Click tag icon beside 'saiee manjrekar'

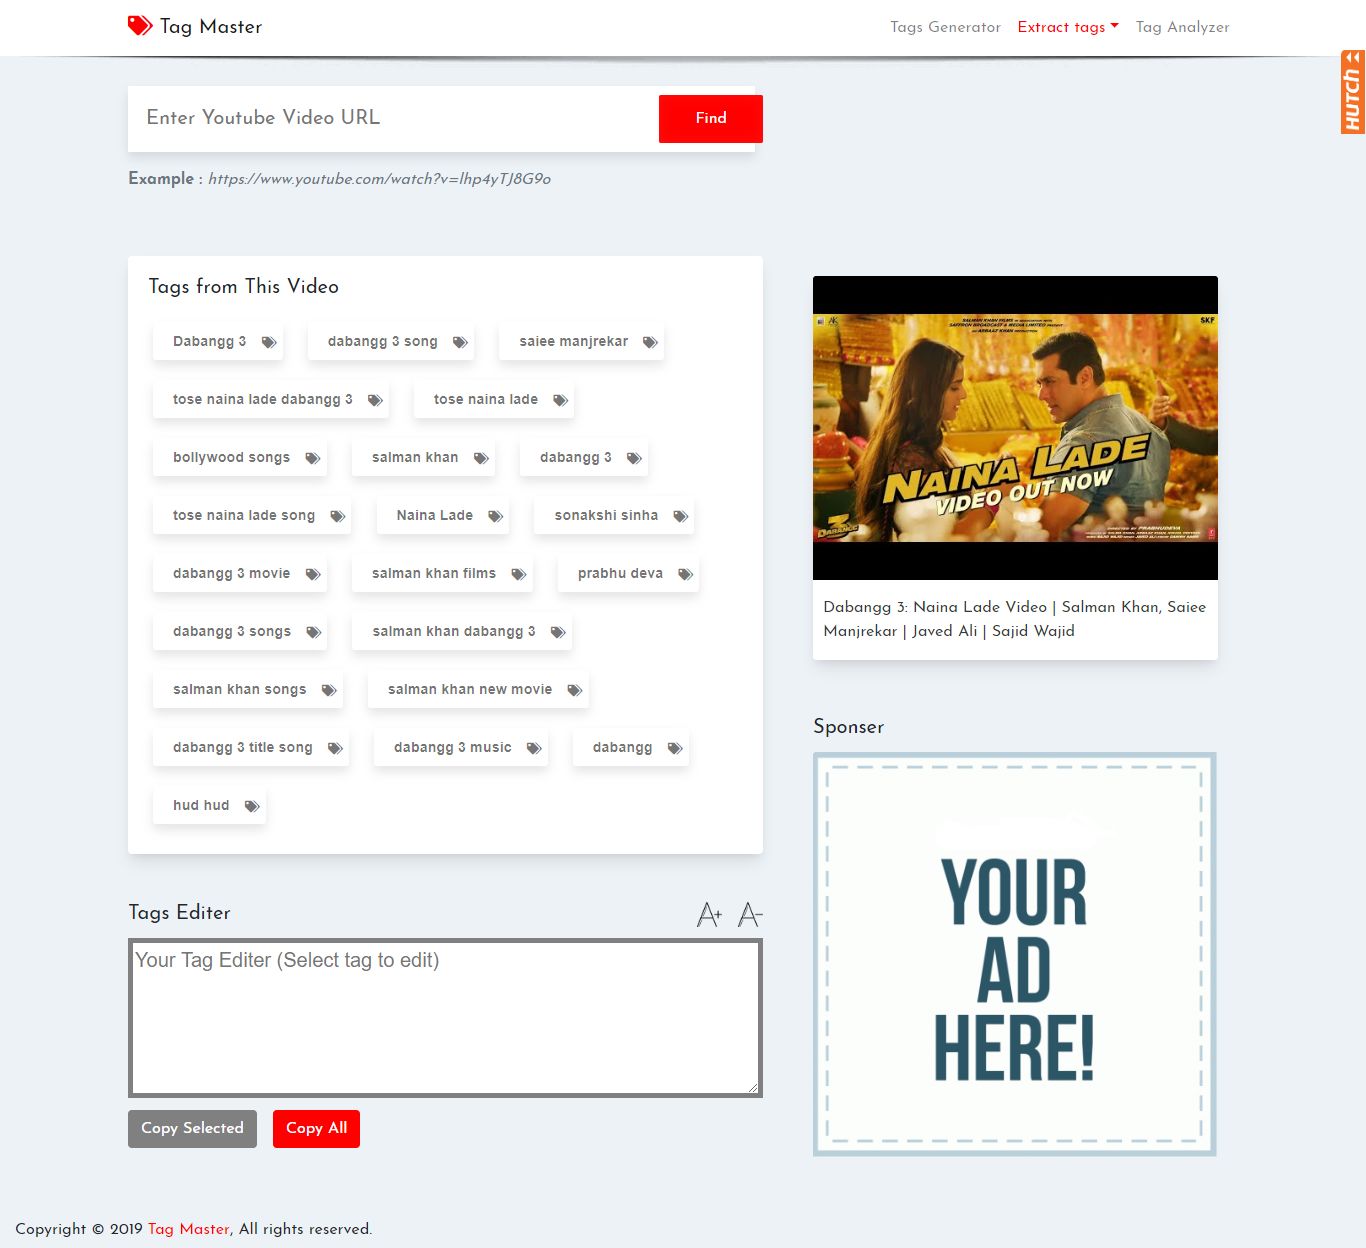click(x=650, y=342)
